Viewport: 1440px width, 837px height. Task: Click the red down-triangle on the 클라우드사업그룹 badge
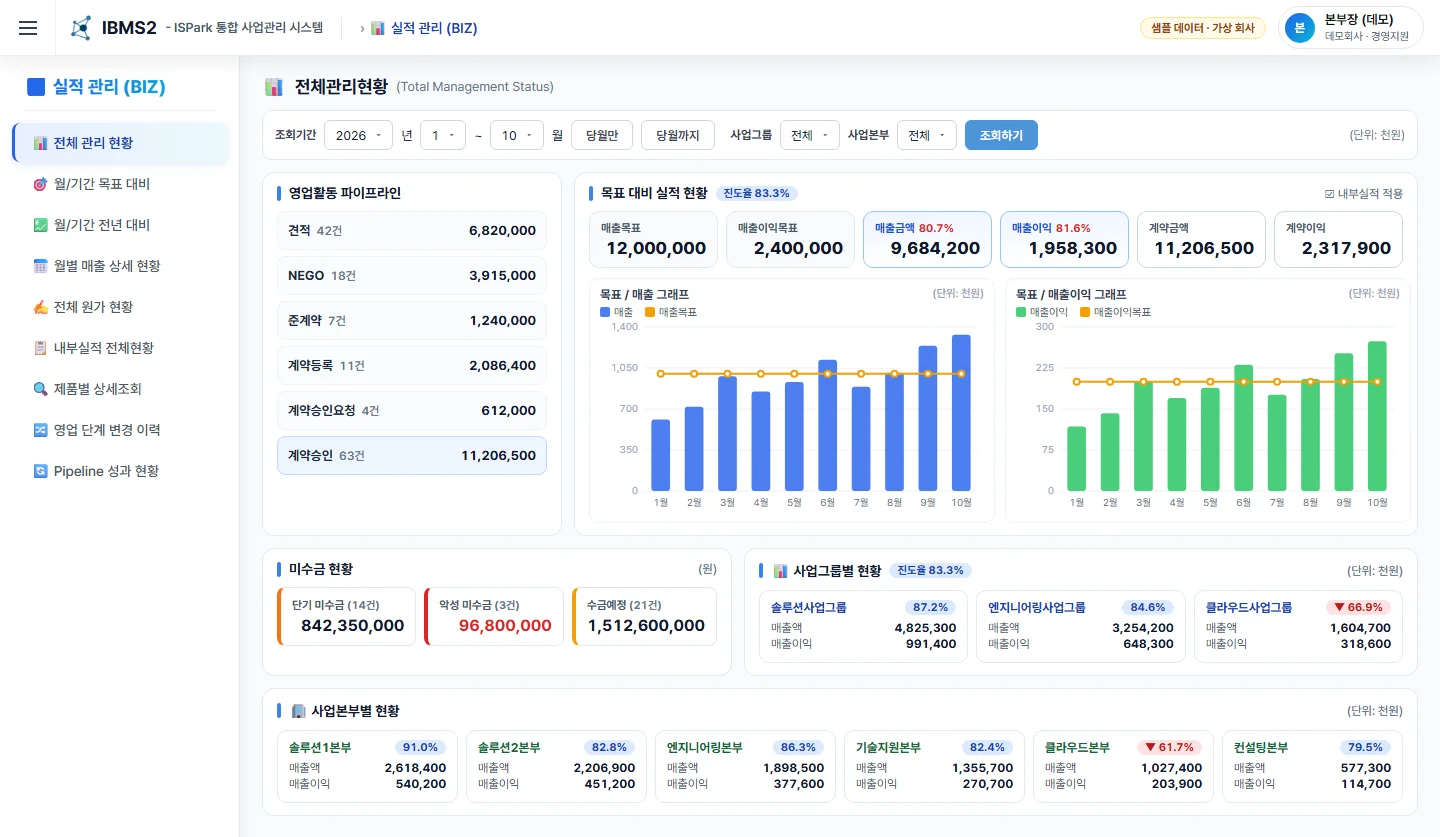[x=1340, y=607]
